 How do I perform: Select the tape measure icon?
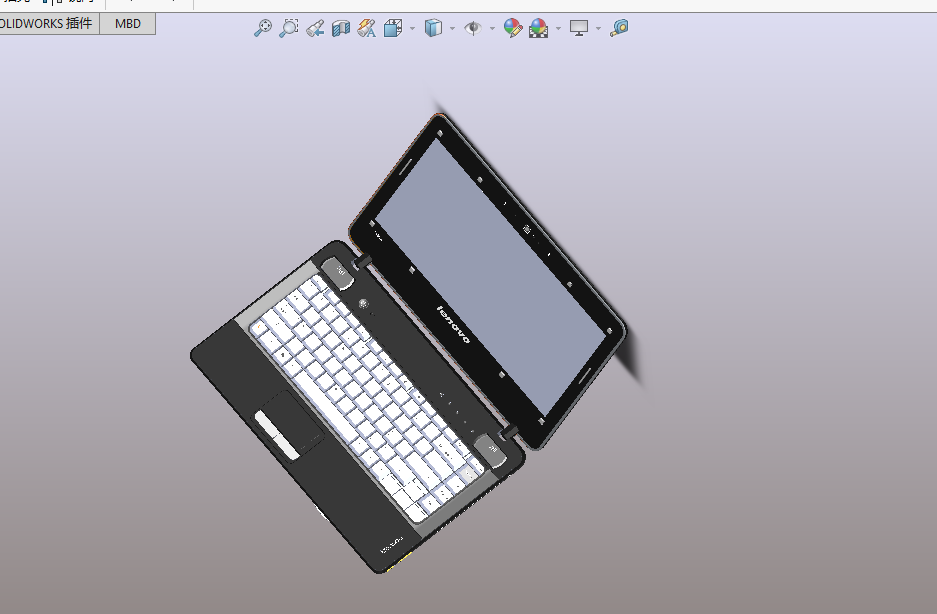tap(619, 28)
